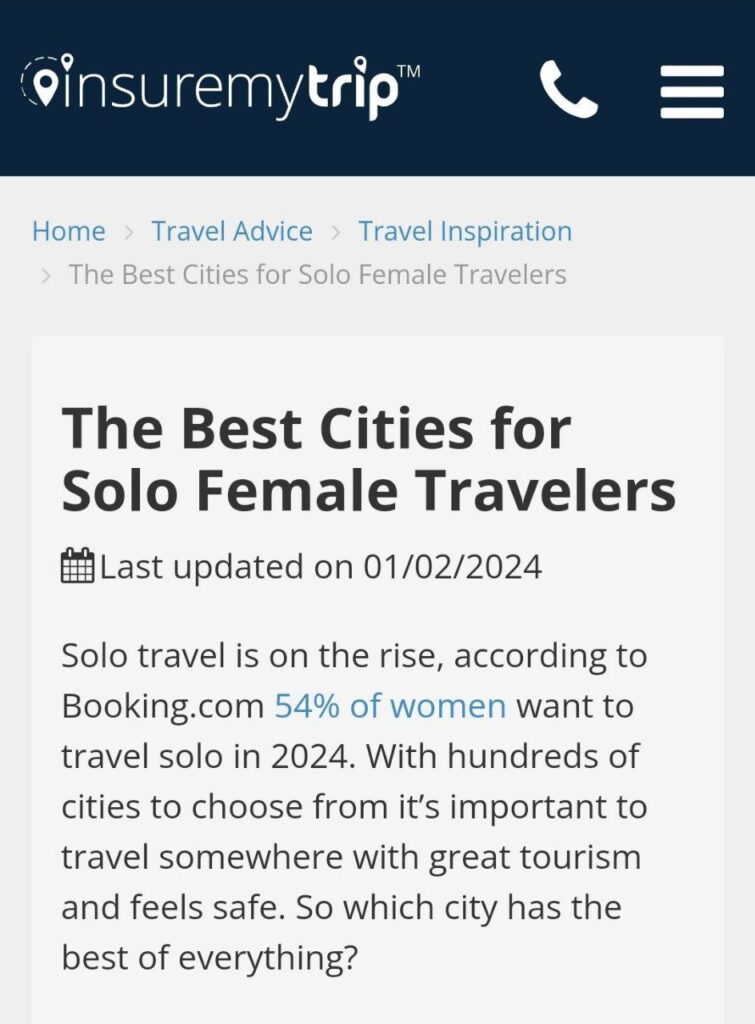Click the insuremytrip logo
The width and height of the screenshot is (755, 1024).
click(x=221, y=88)
